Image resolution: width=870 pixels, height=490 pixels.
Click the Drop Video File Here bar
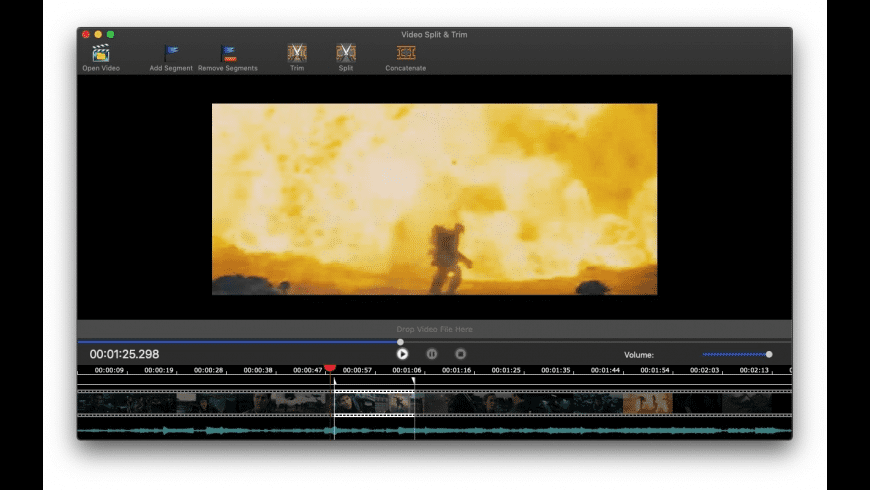pos(434,329)
